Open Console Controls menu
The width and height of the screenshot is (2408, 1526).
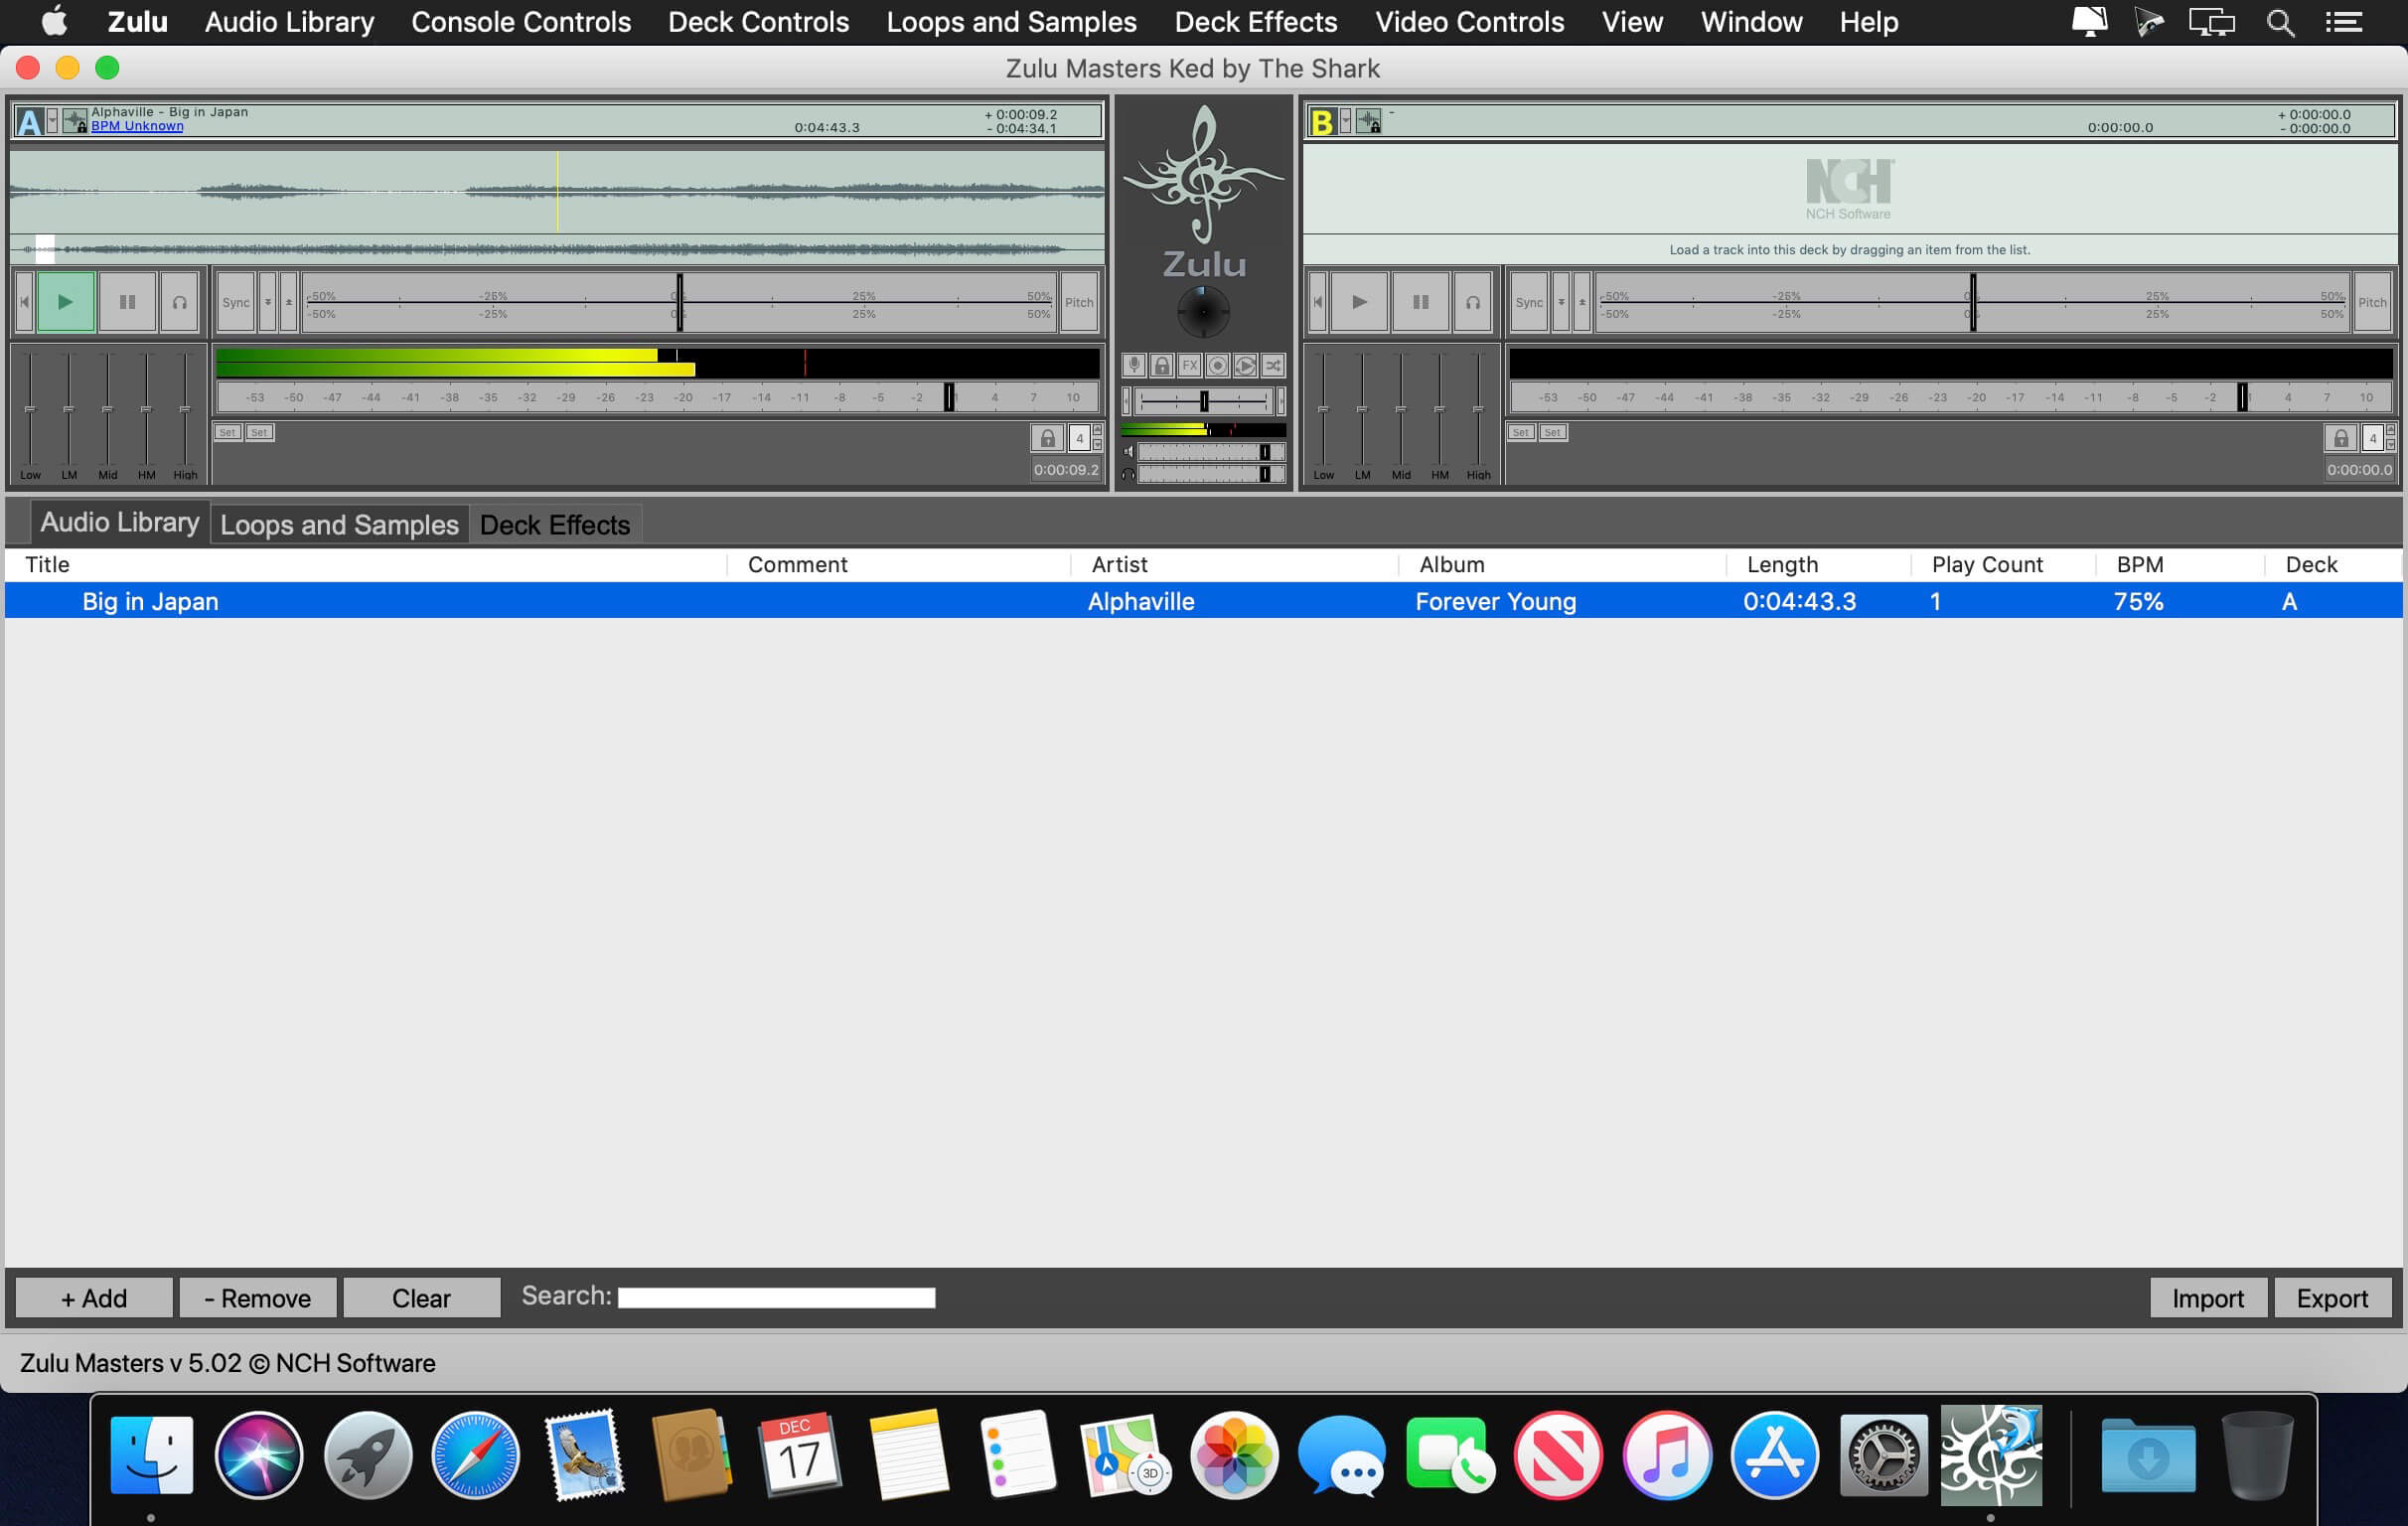[x=521, y=22]
